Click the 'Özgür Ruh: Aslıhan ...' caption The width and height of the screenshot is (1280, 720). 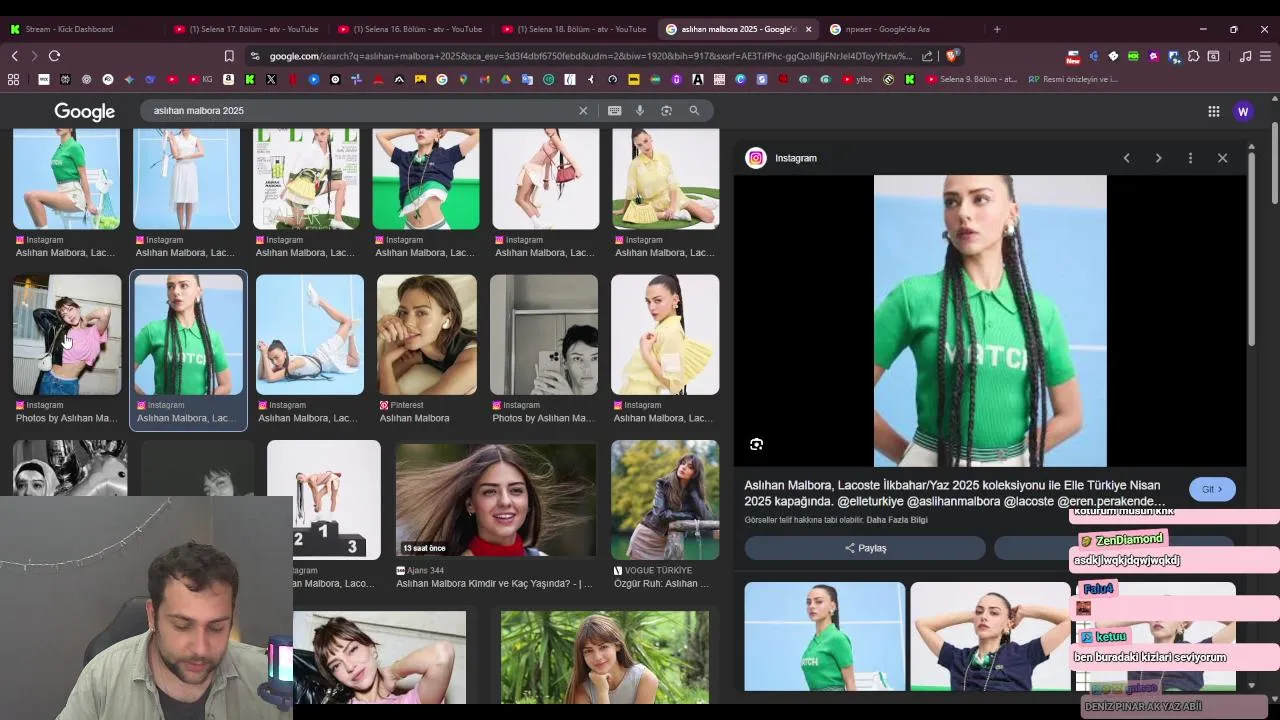pyautogui.click(x=662, y=584)
